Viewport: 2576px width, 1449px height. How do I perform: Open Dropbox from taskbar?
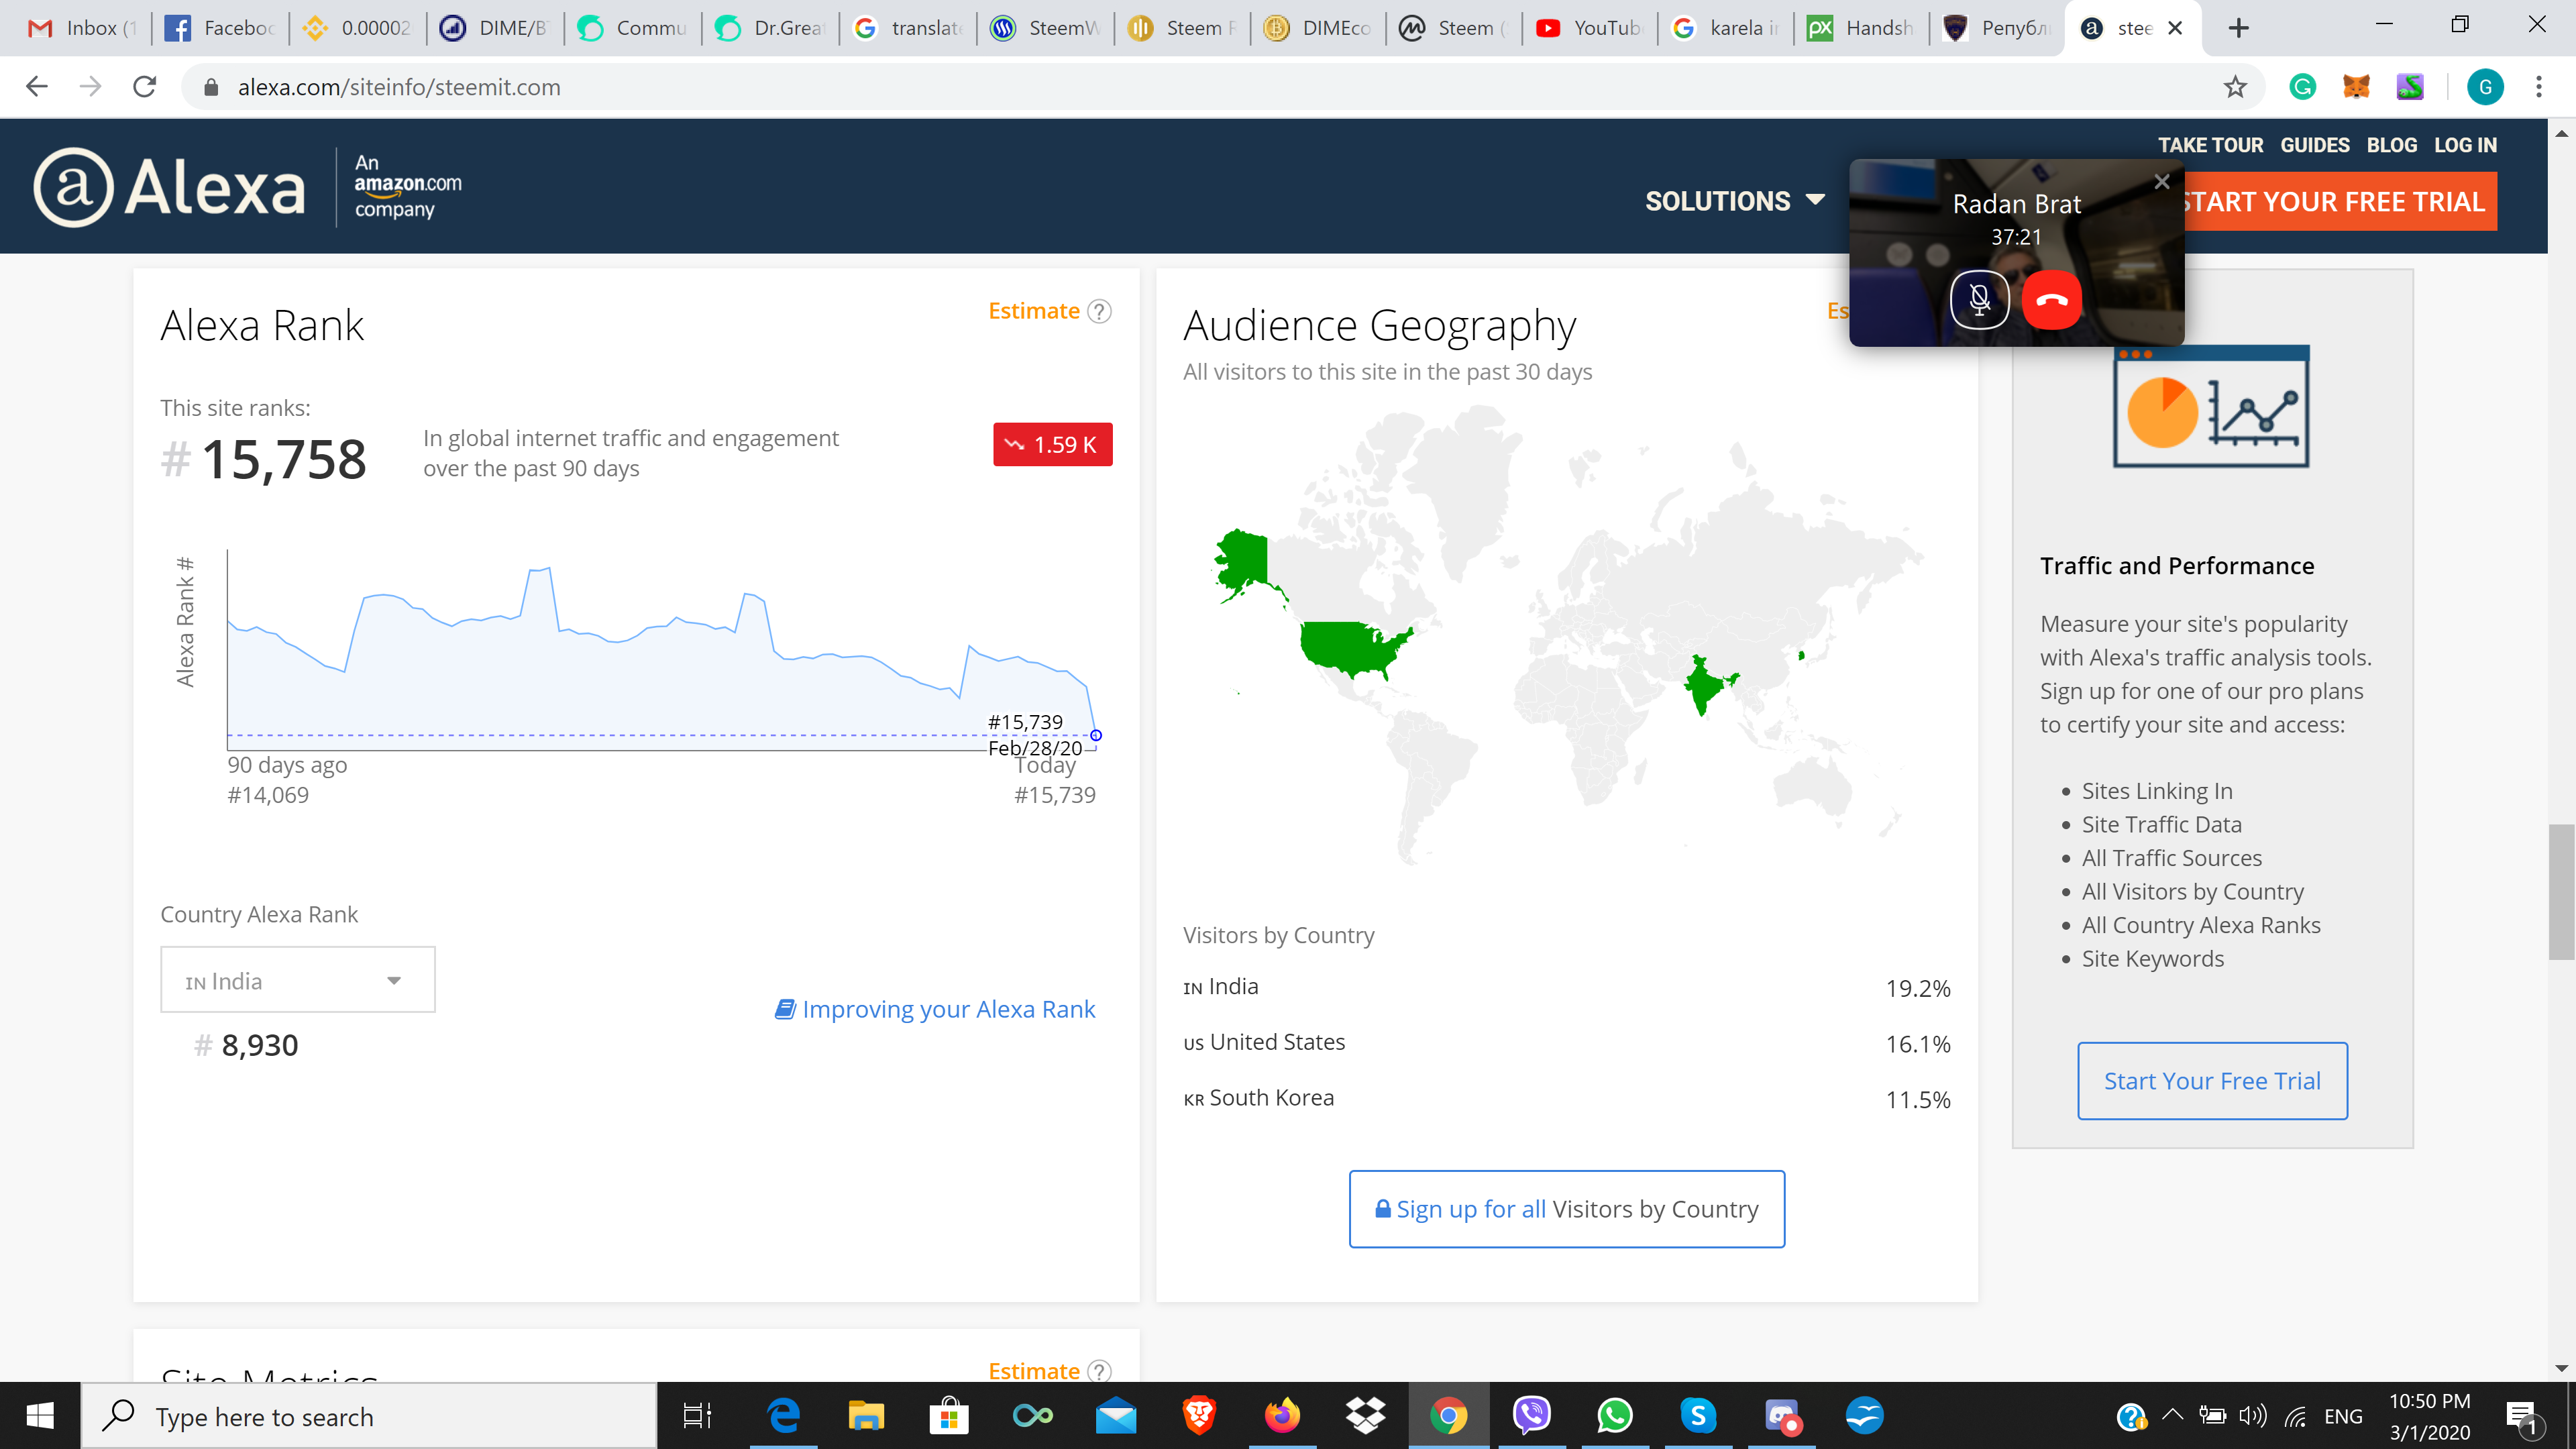coord(1365,1416)
